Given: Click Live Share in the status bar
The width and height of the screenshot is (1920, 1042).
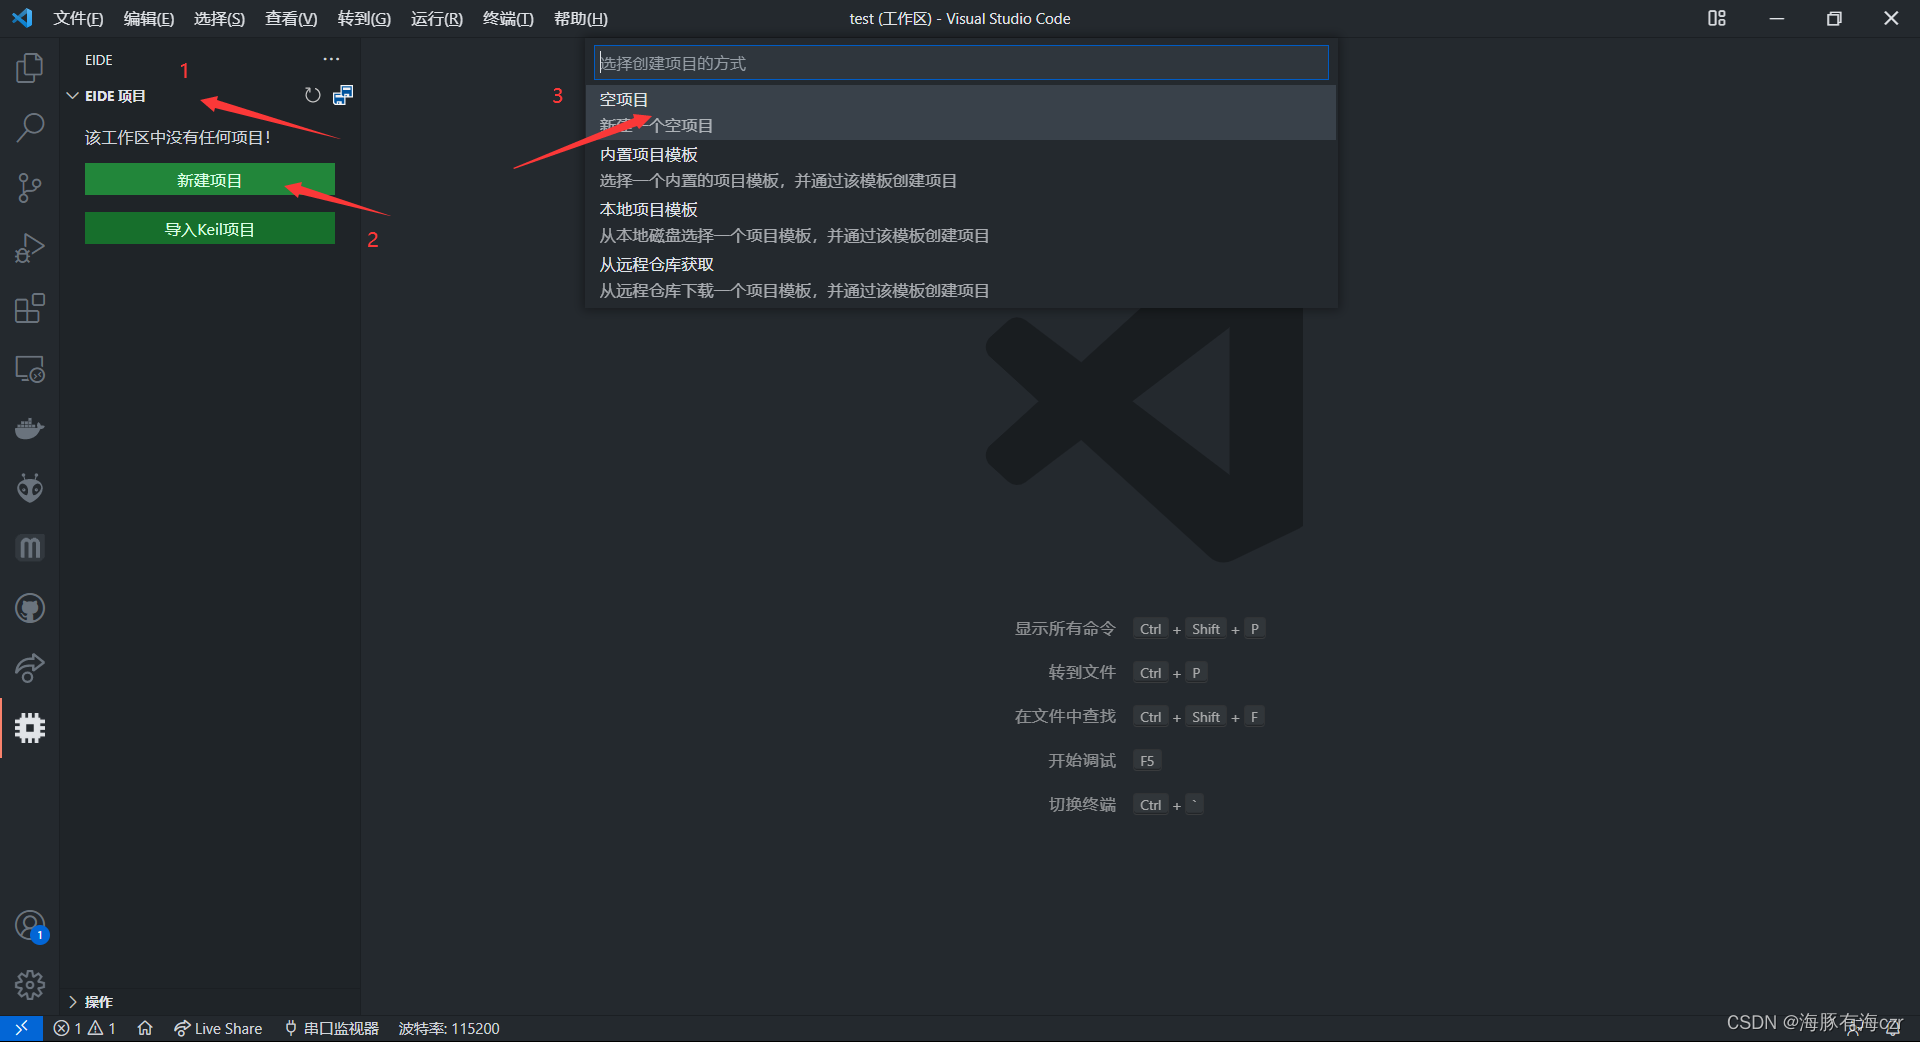Looking at the screenshot, I should point(218,1028).
